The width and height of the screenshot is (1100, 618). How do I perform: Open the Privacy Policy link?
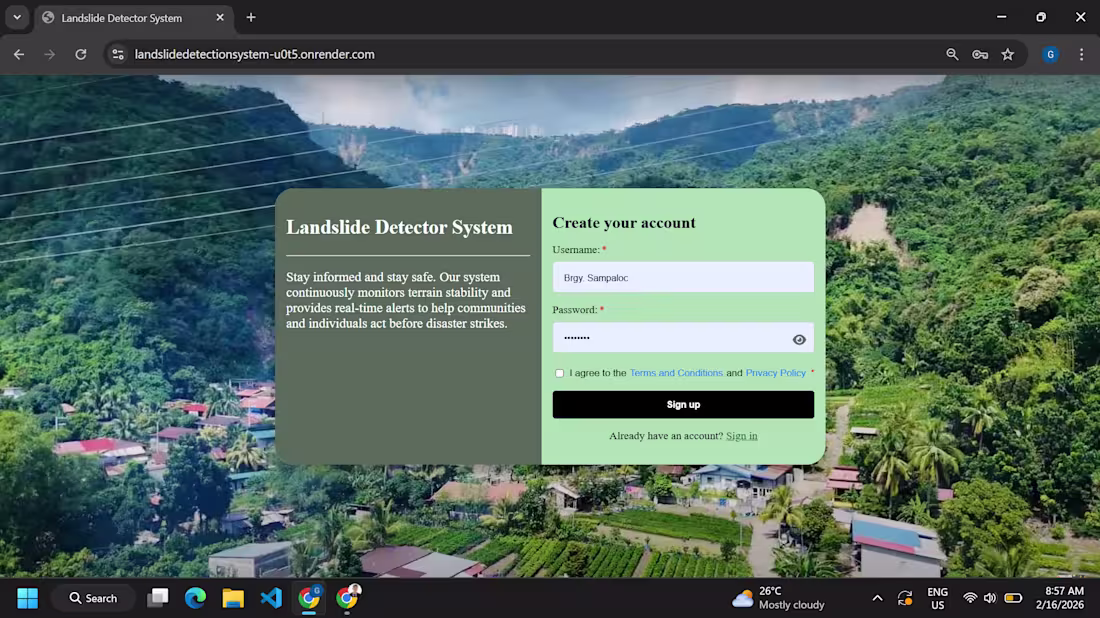[x=775, y=372]
